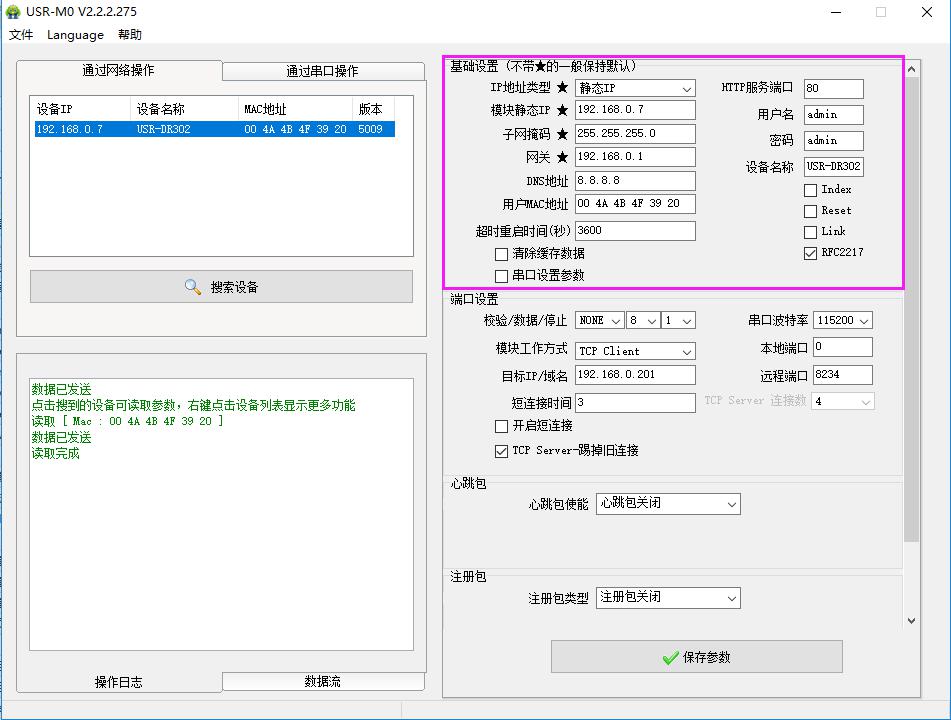Click the magnifier icon on search devices button
Screen dimensions: 951x720
193,287
